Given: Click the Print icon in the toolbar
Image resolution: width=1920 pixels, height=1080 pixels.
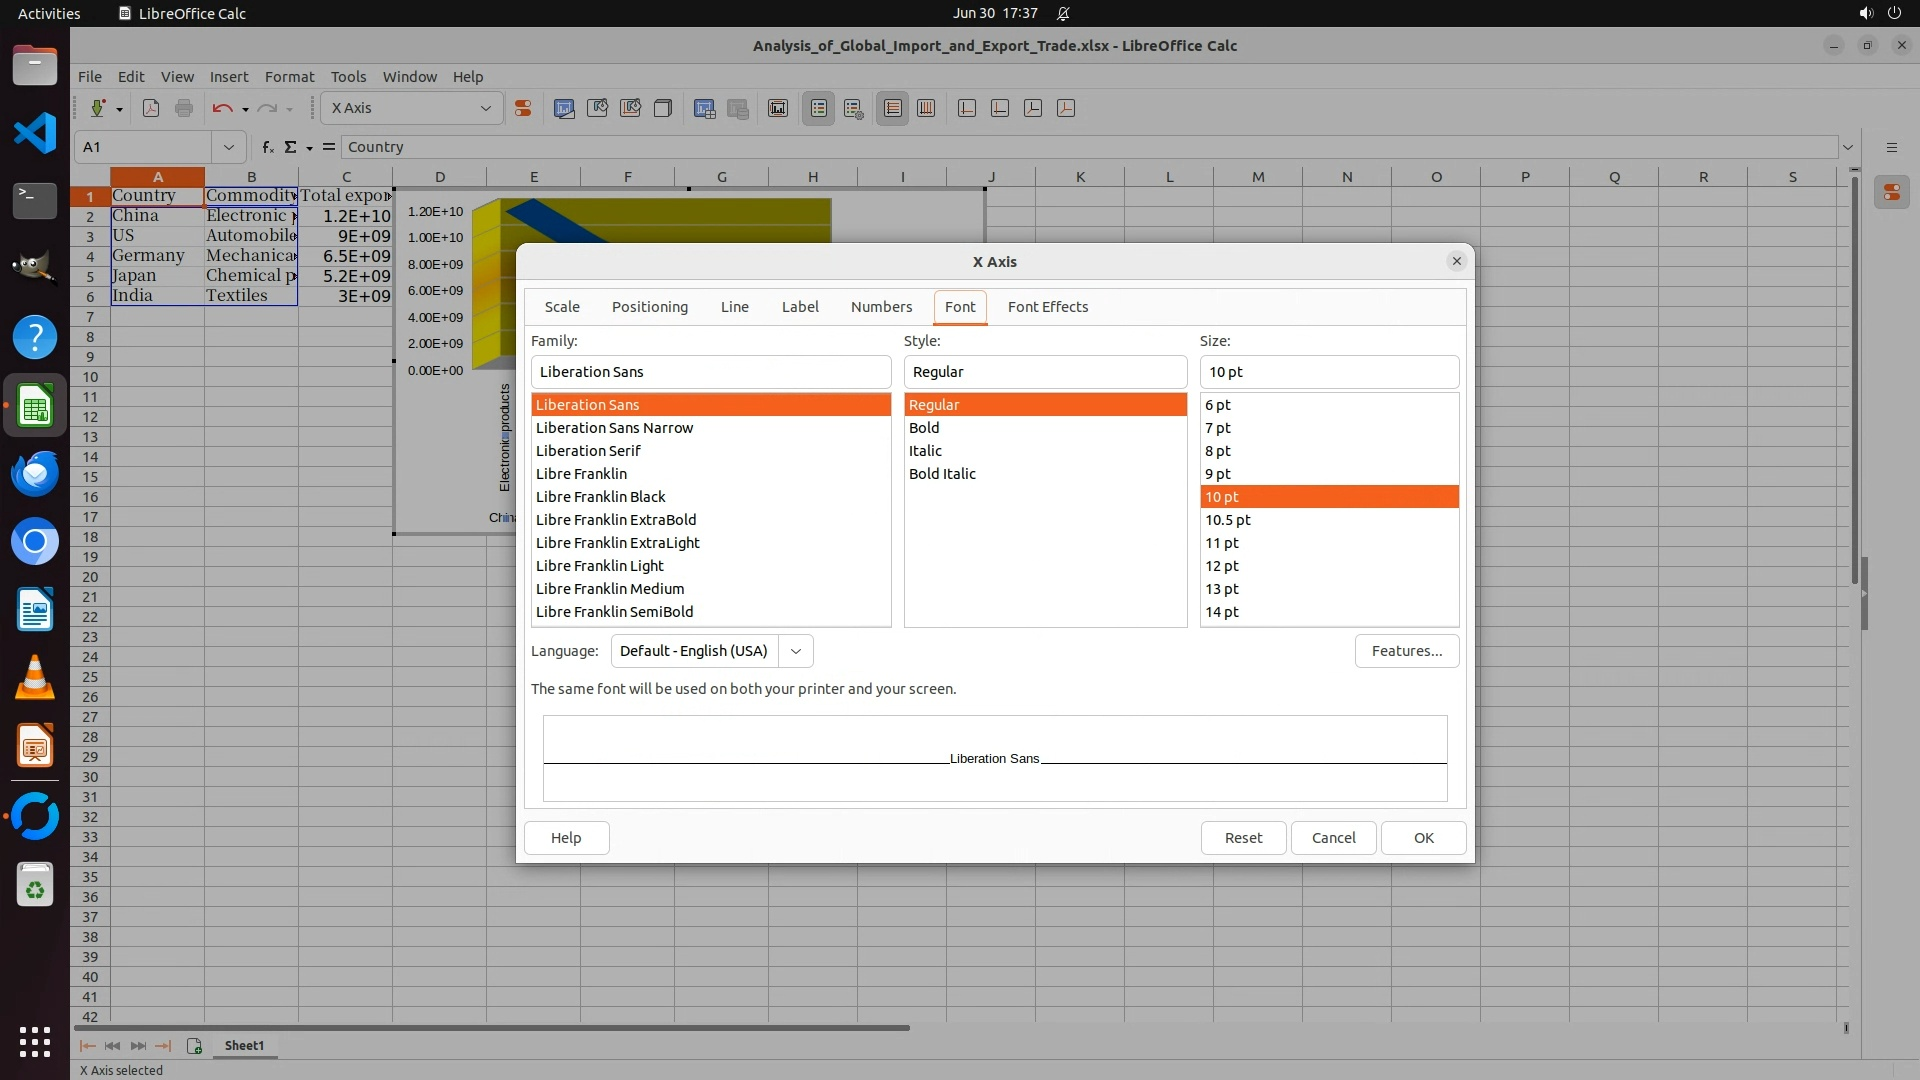Looking at the screenshot, I should (x=184, y=108).
